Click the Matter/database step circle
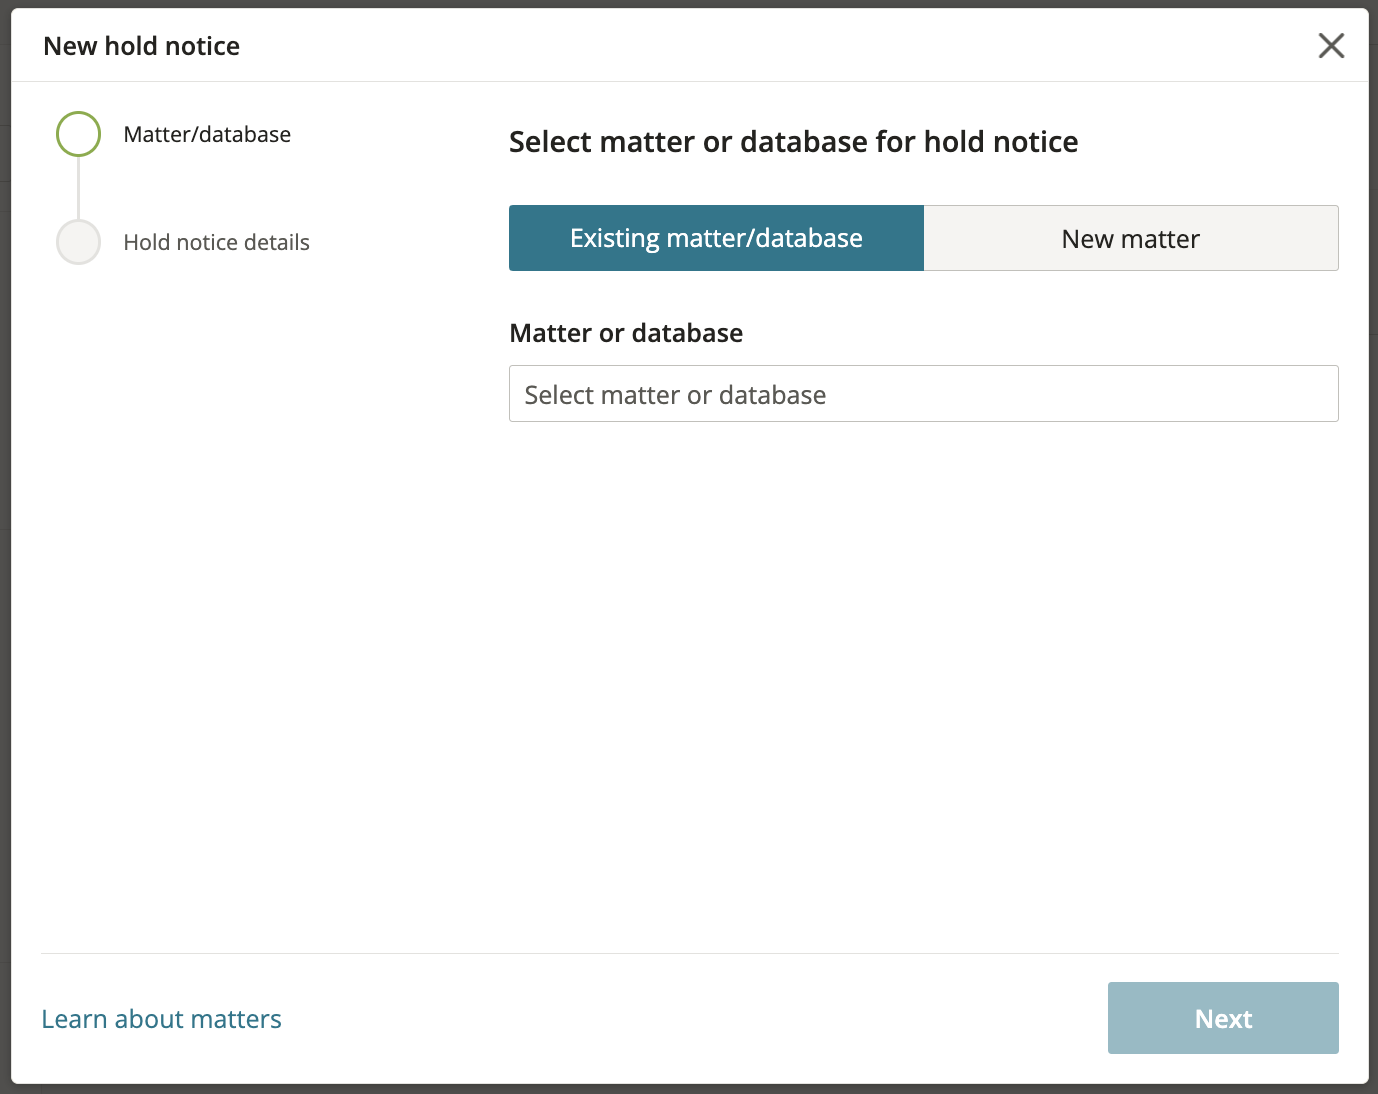The height and width of the screenshot is (1094, 1378). pos(78,134)
